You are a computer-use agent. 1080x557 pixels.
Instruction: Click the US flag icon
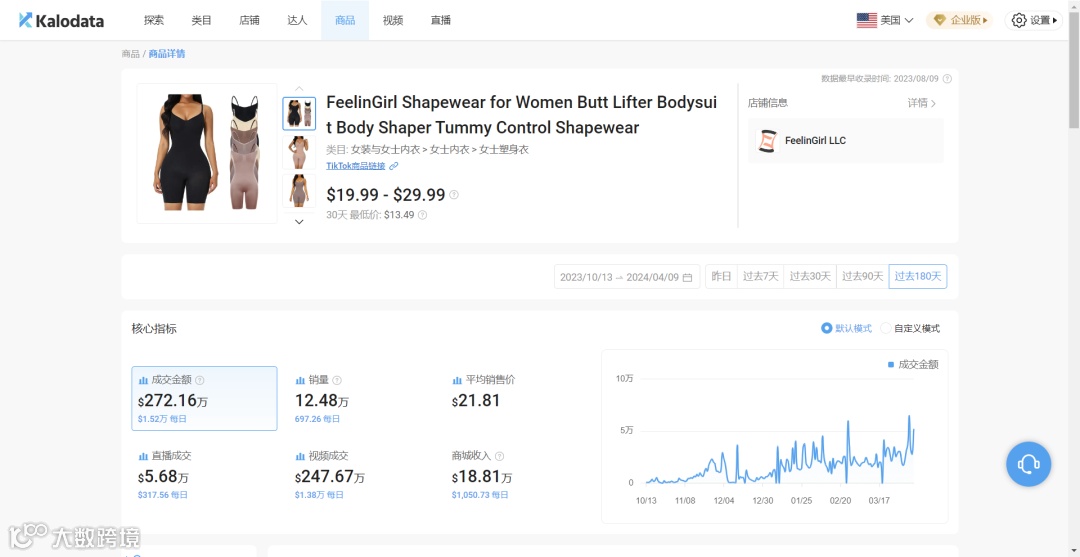[866, 21]
